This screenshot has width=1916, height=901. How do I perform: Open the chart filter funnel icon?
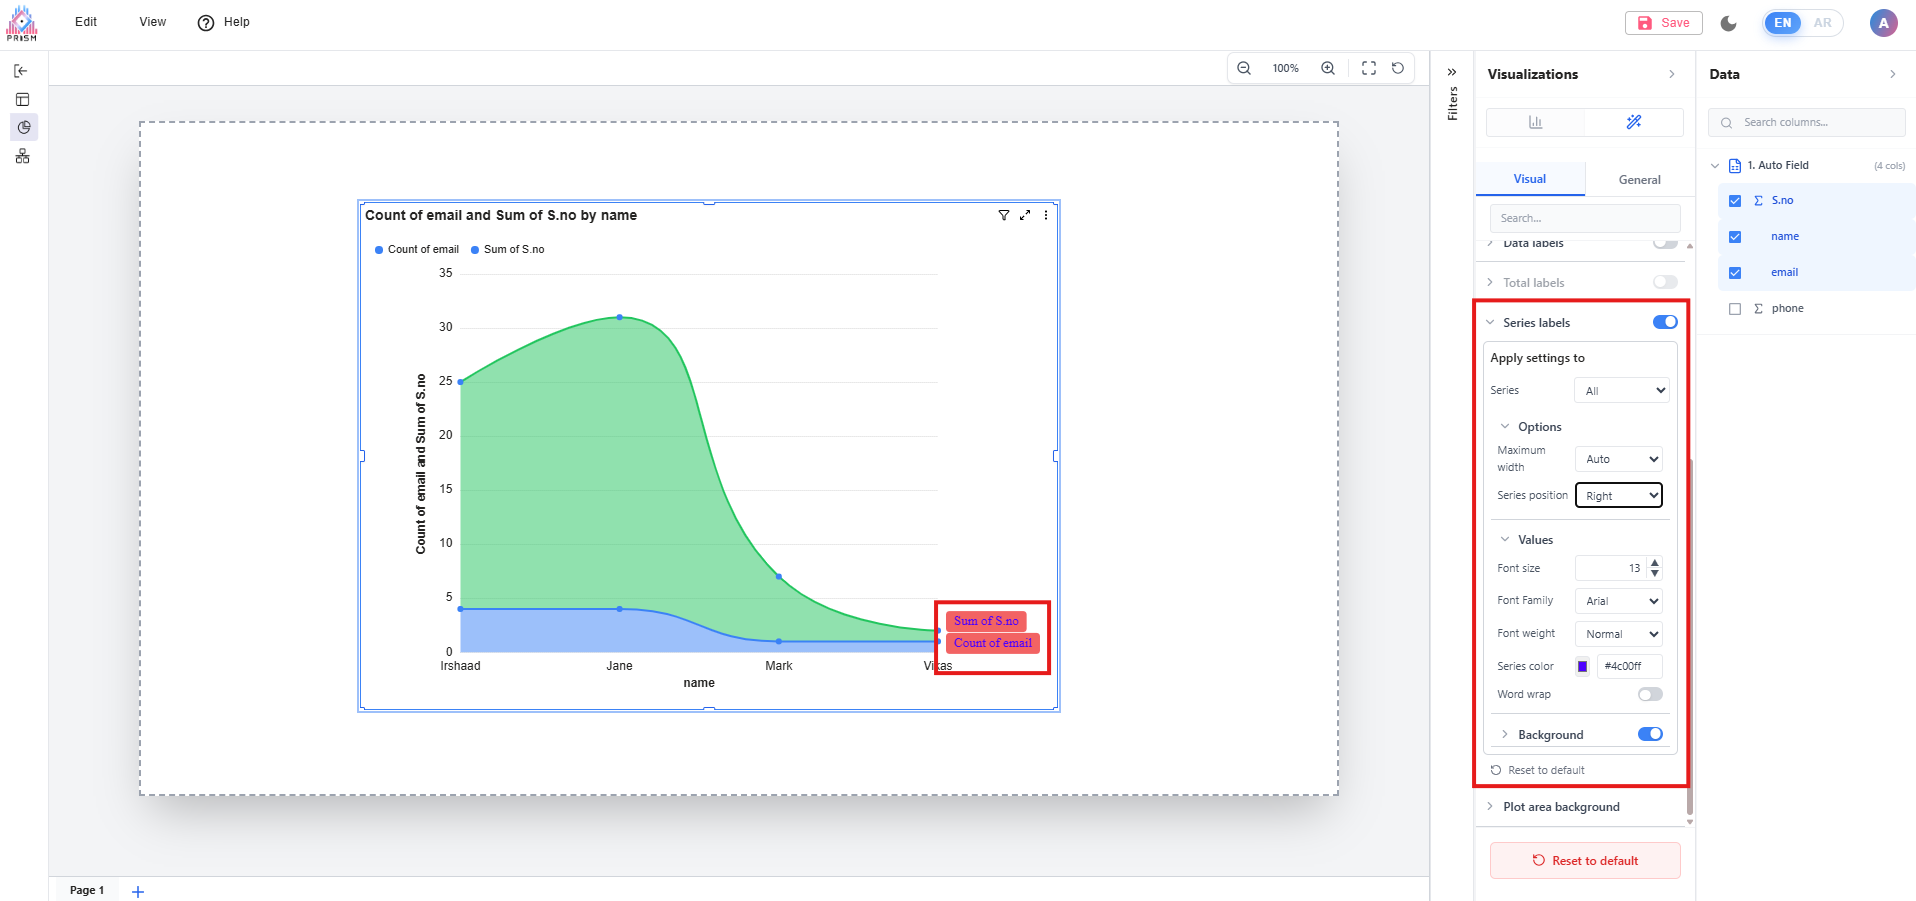click(1004, 215)
